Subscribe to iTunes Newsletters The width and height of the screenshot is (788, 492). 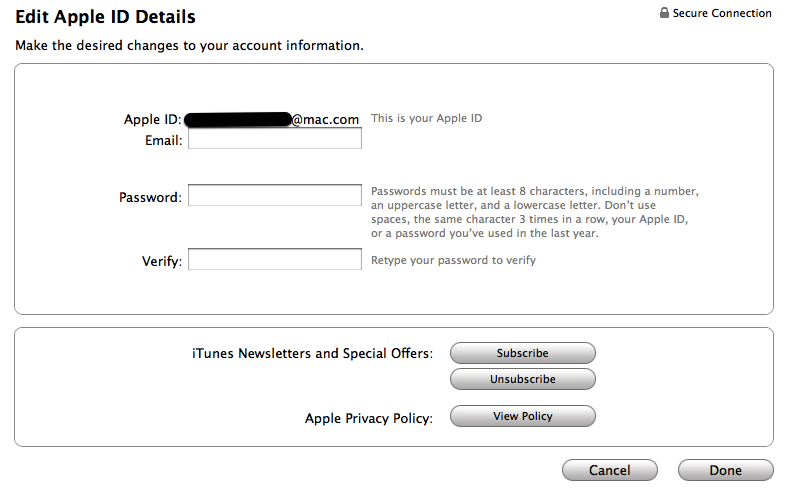523,353
